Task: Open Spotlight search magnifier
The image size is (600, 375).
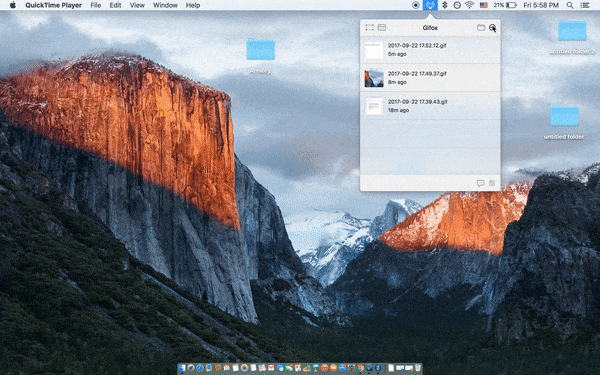Action: point(570,5)
